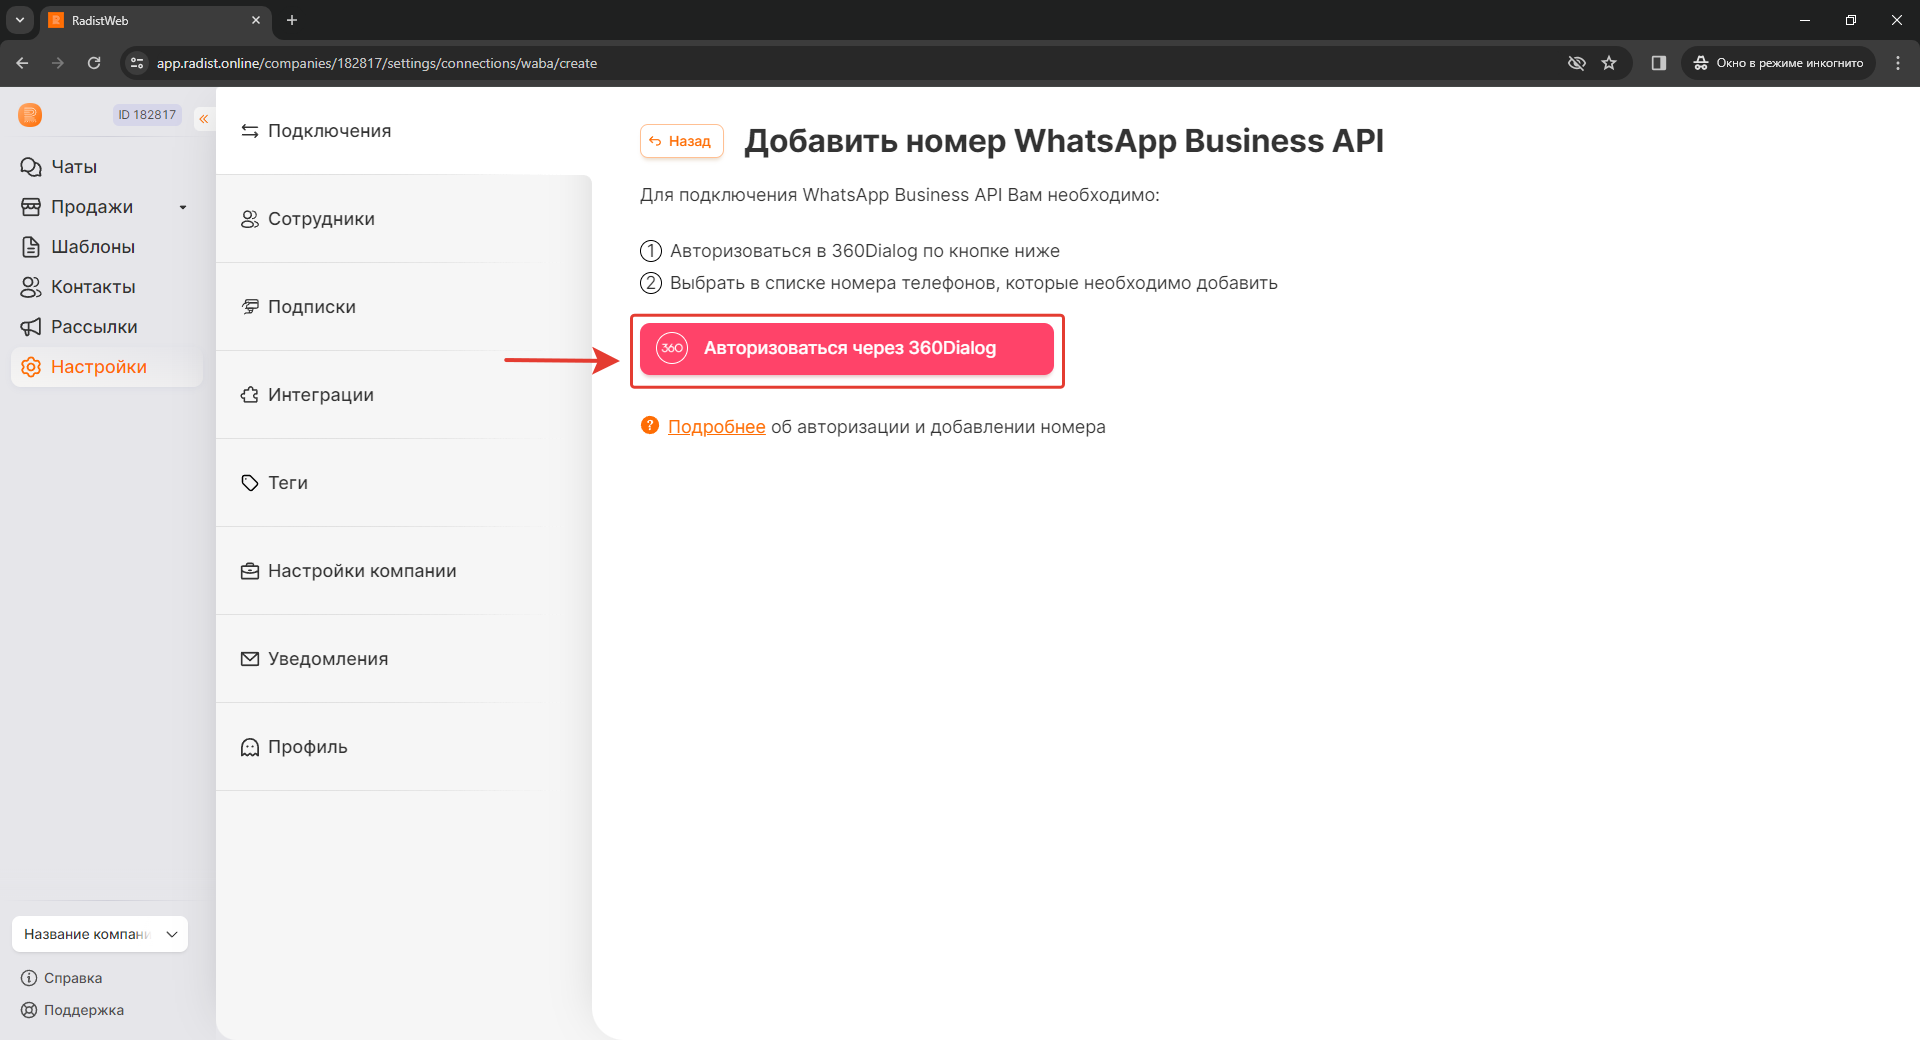Click the Назад back button
This screenshot has width=1920, height=1040.
point(681,141)
